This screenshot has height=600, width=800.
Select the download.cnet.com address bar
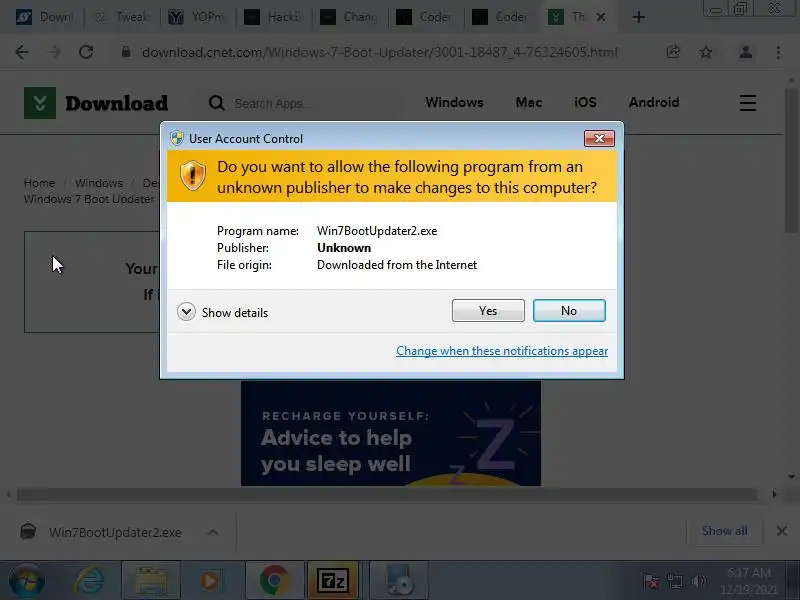(x=380, y=52)
